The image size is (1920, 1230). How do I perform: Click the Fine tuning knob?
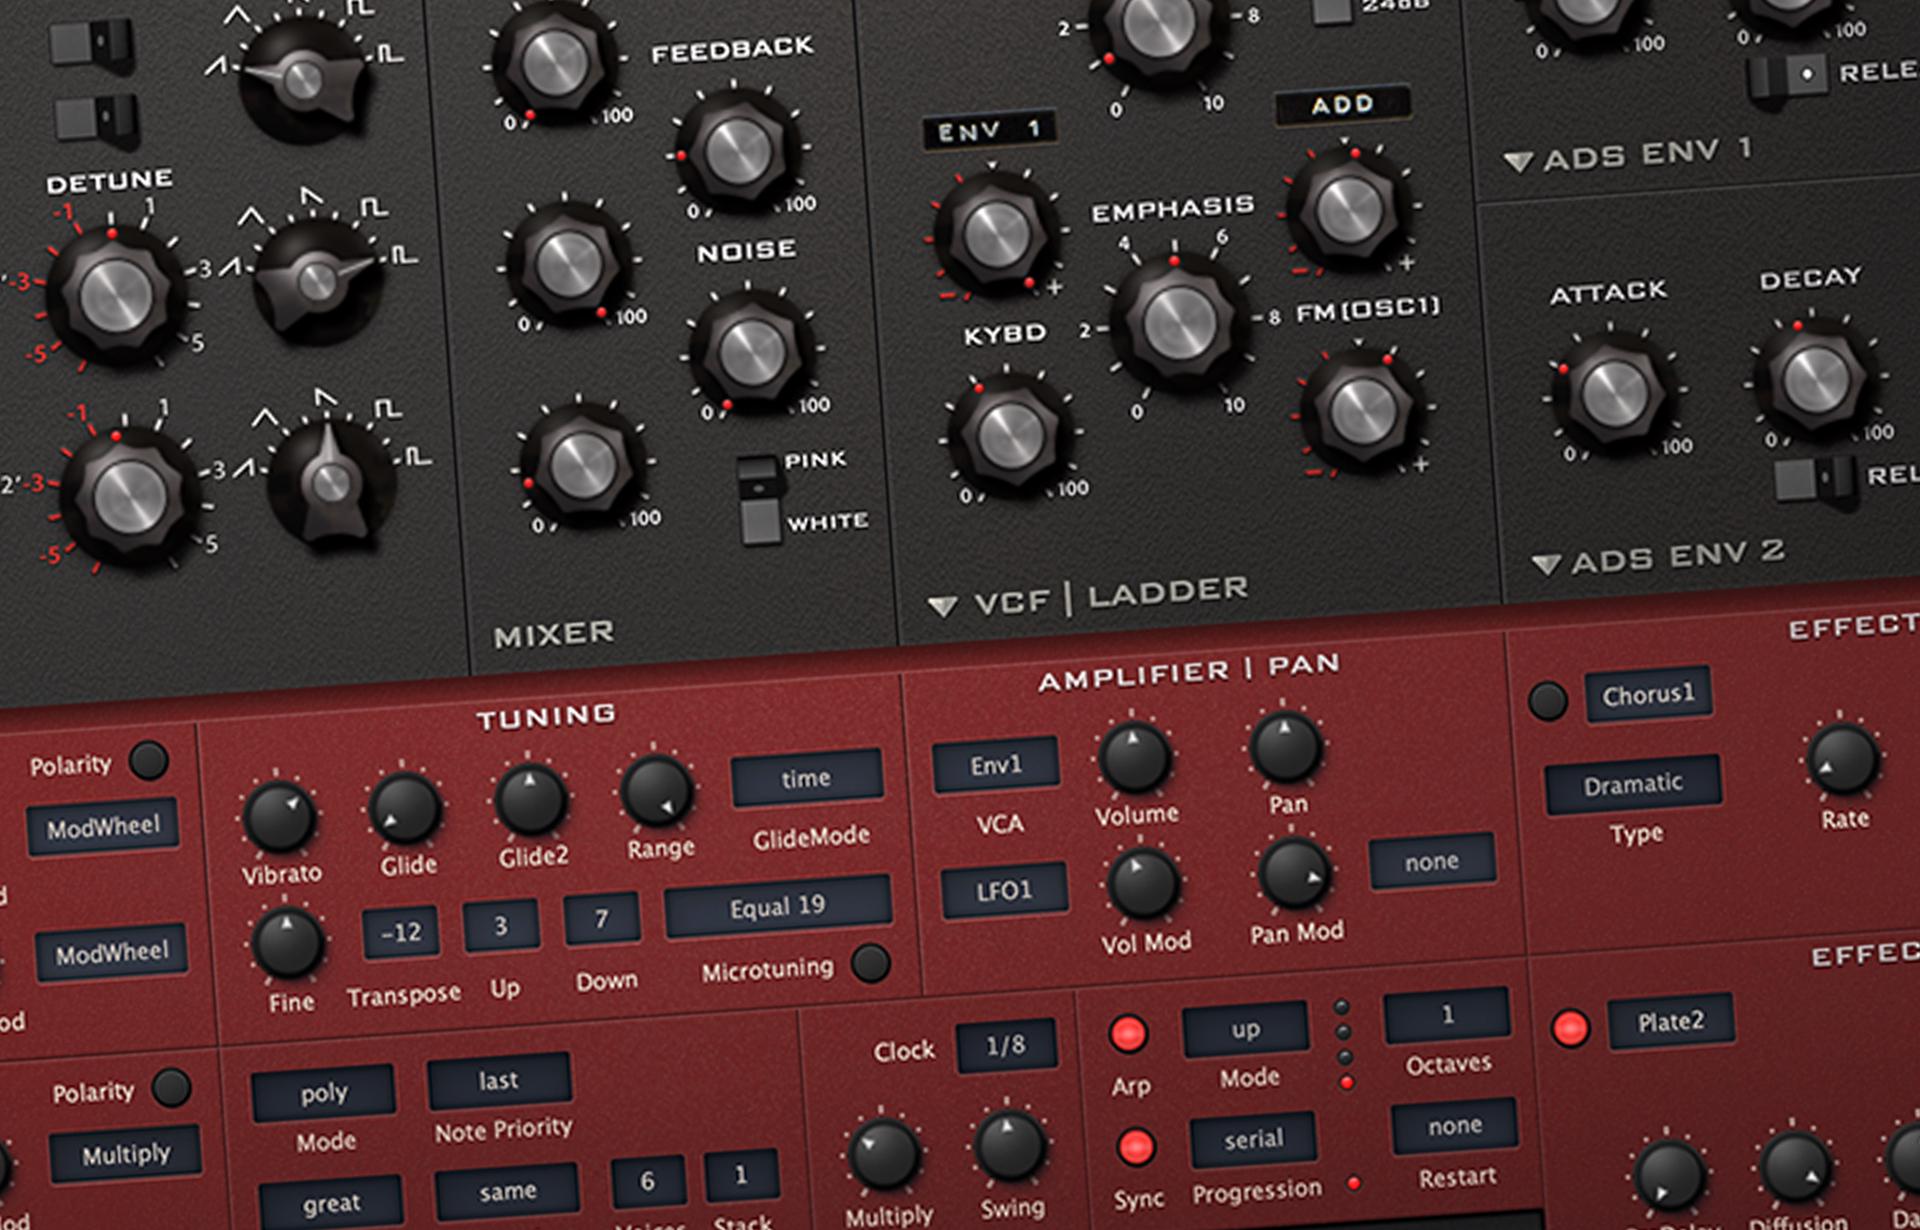[x=288, y=943]
